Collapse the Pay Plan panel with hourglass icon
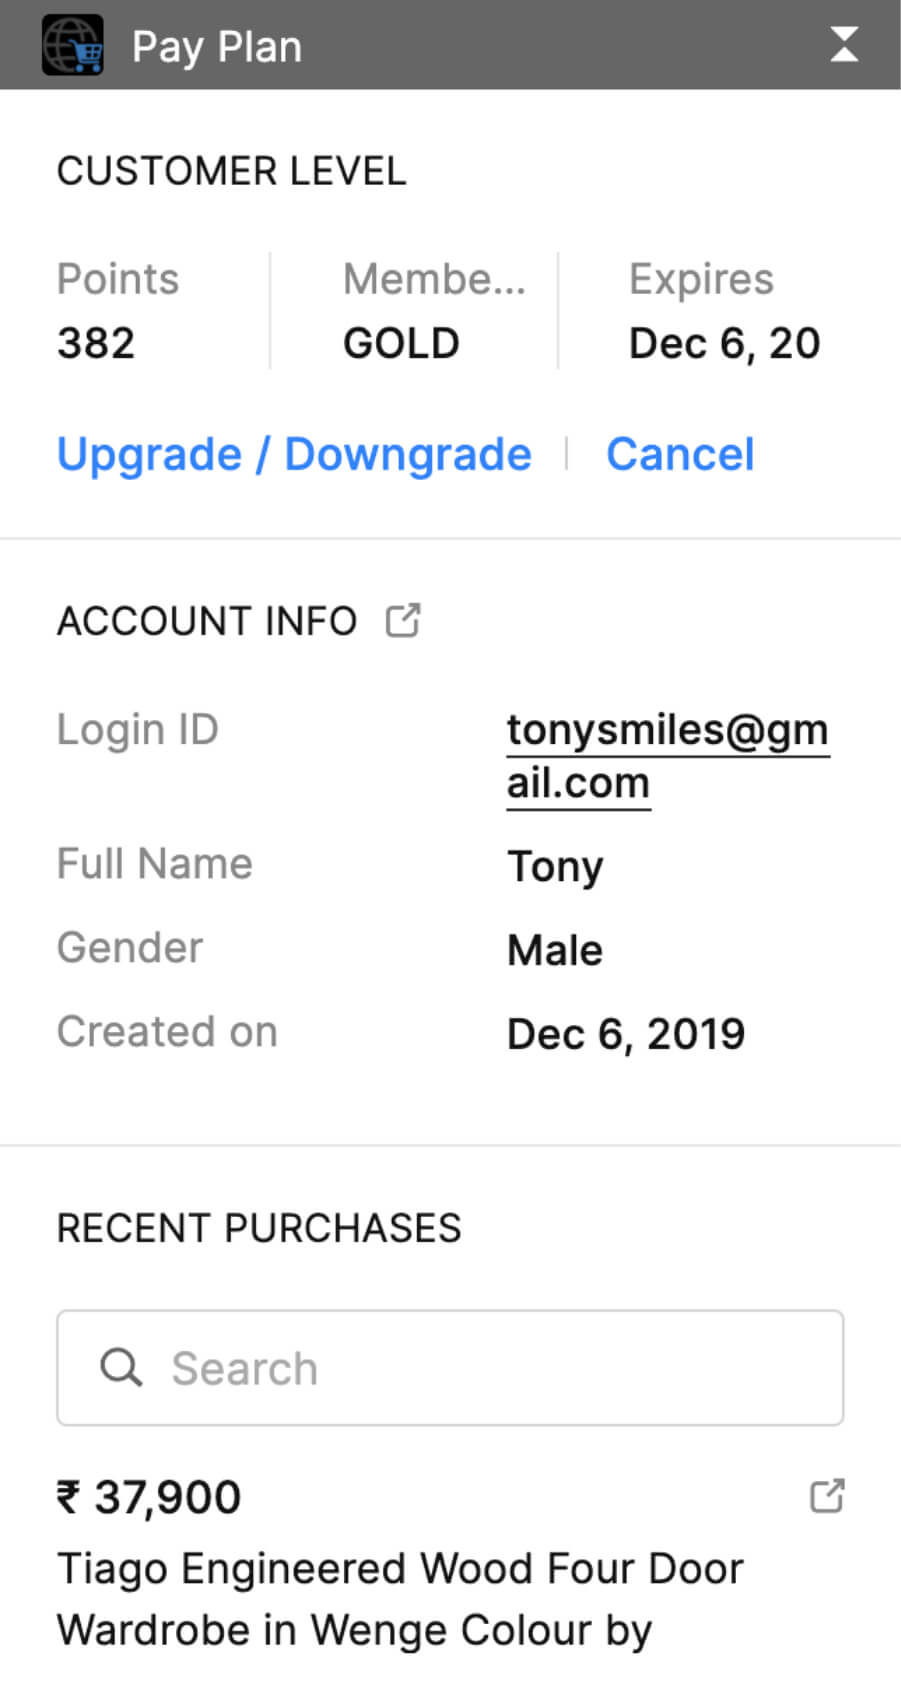The width and height of the screenshot is (901, 1701). (844, 45)
